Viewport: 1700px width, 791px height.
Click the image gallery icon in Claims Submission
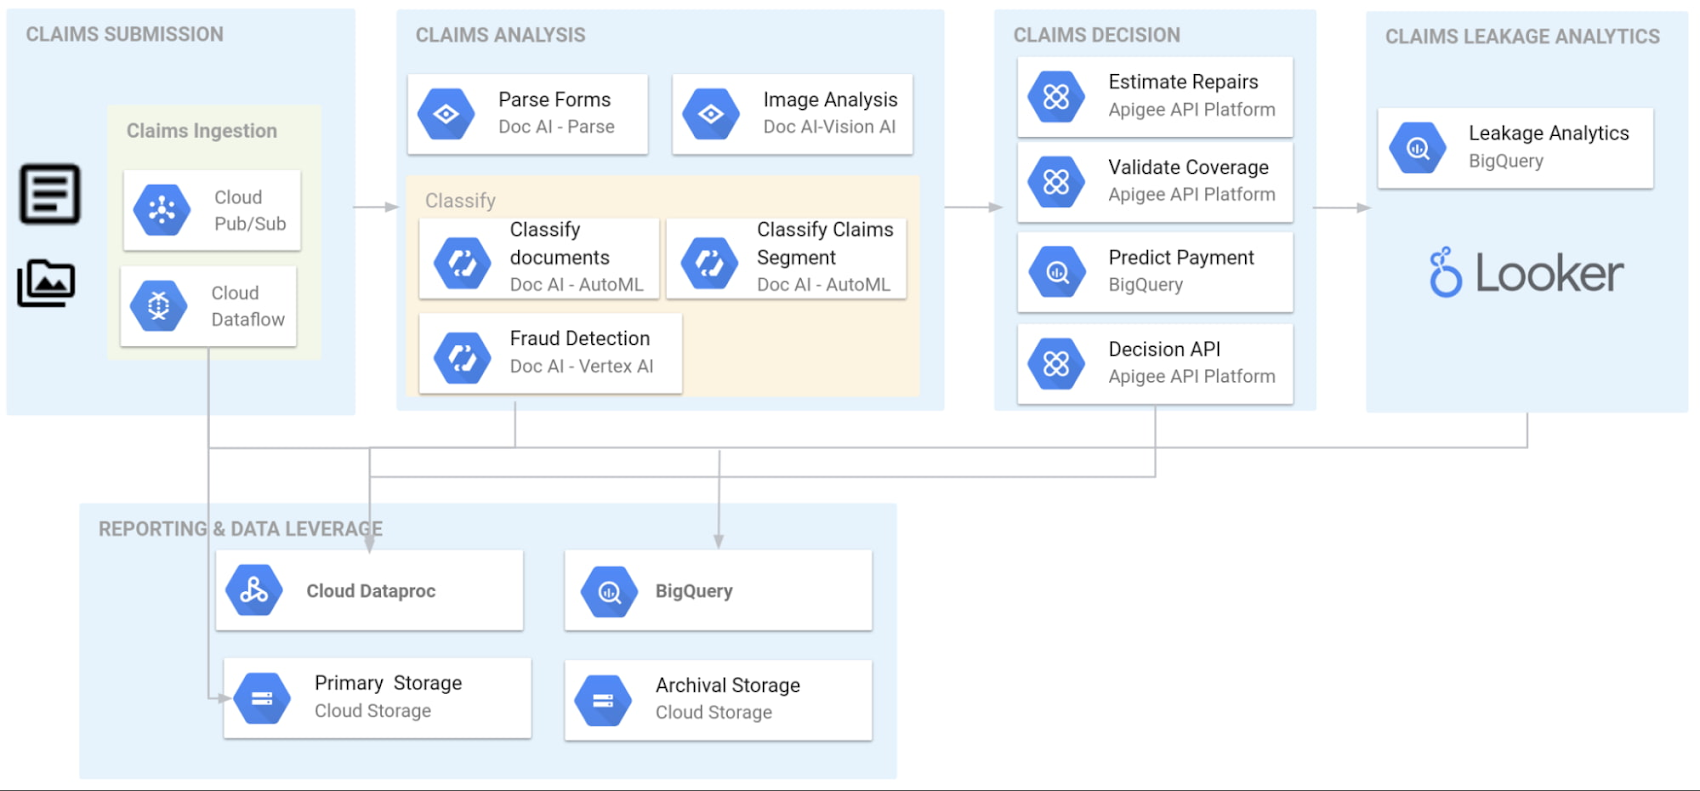46,283
